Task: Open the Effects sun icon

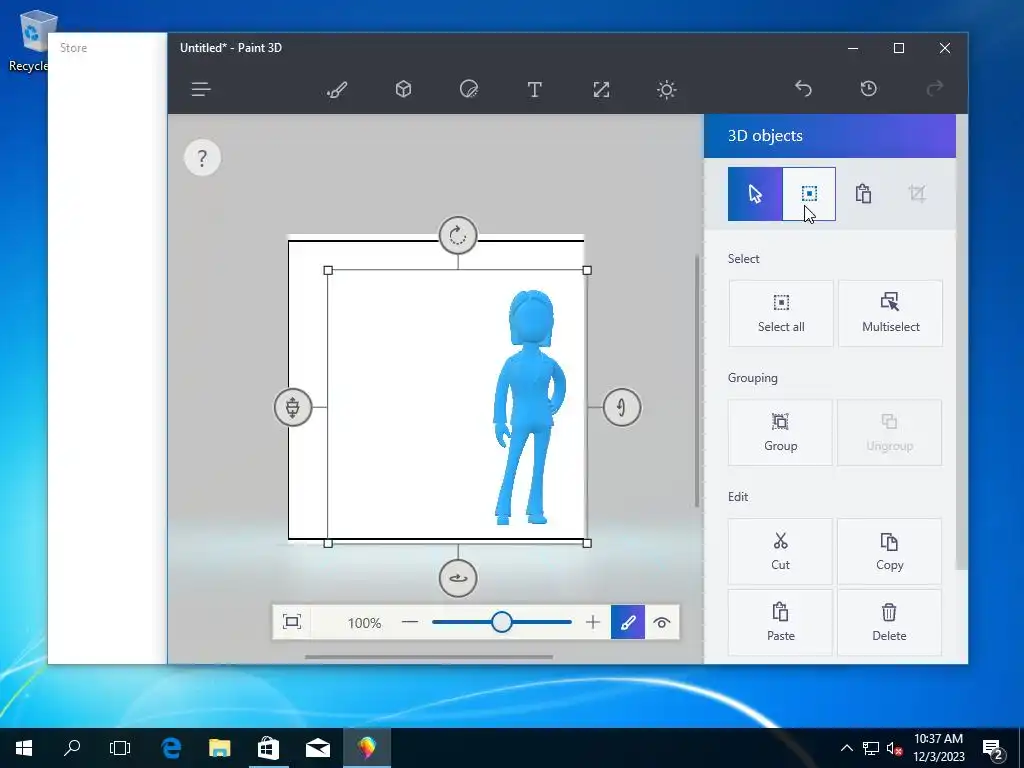Action: coord(666,89)
